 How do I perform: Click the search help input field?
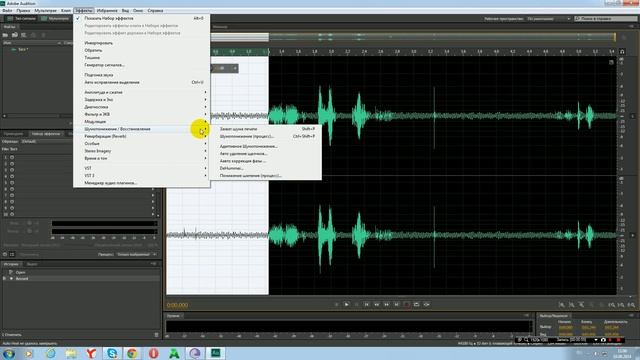(x=606, y=19)
